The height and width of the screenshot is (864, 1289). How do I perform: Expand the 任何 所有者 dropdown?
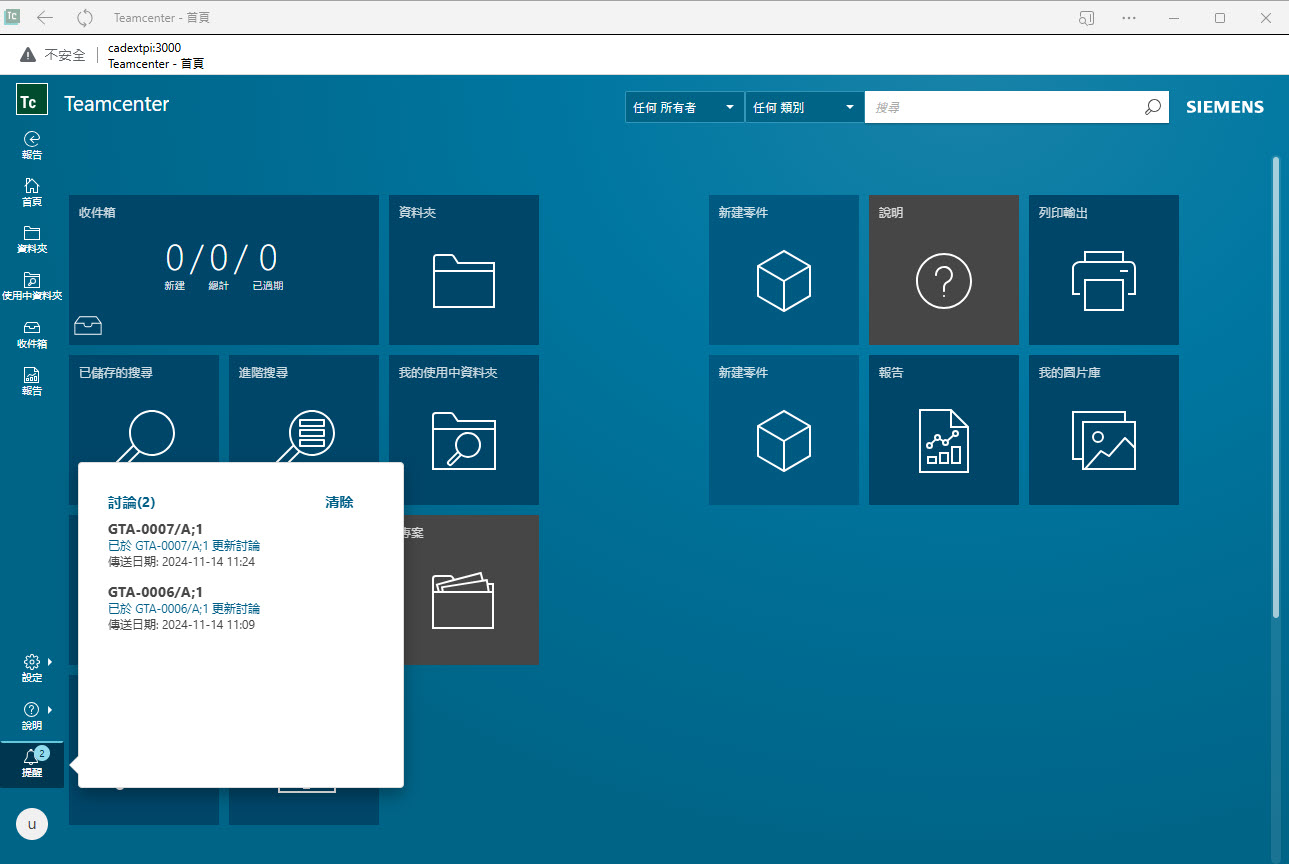[x=685, y=107]
